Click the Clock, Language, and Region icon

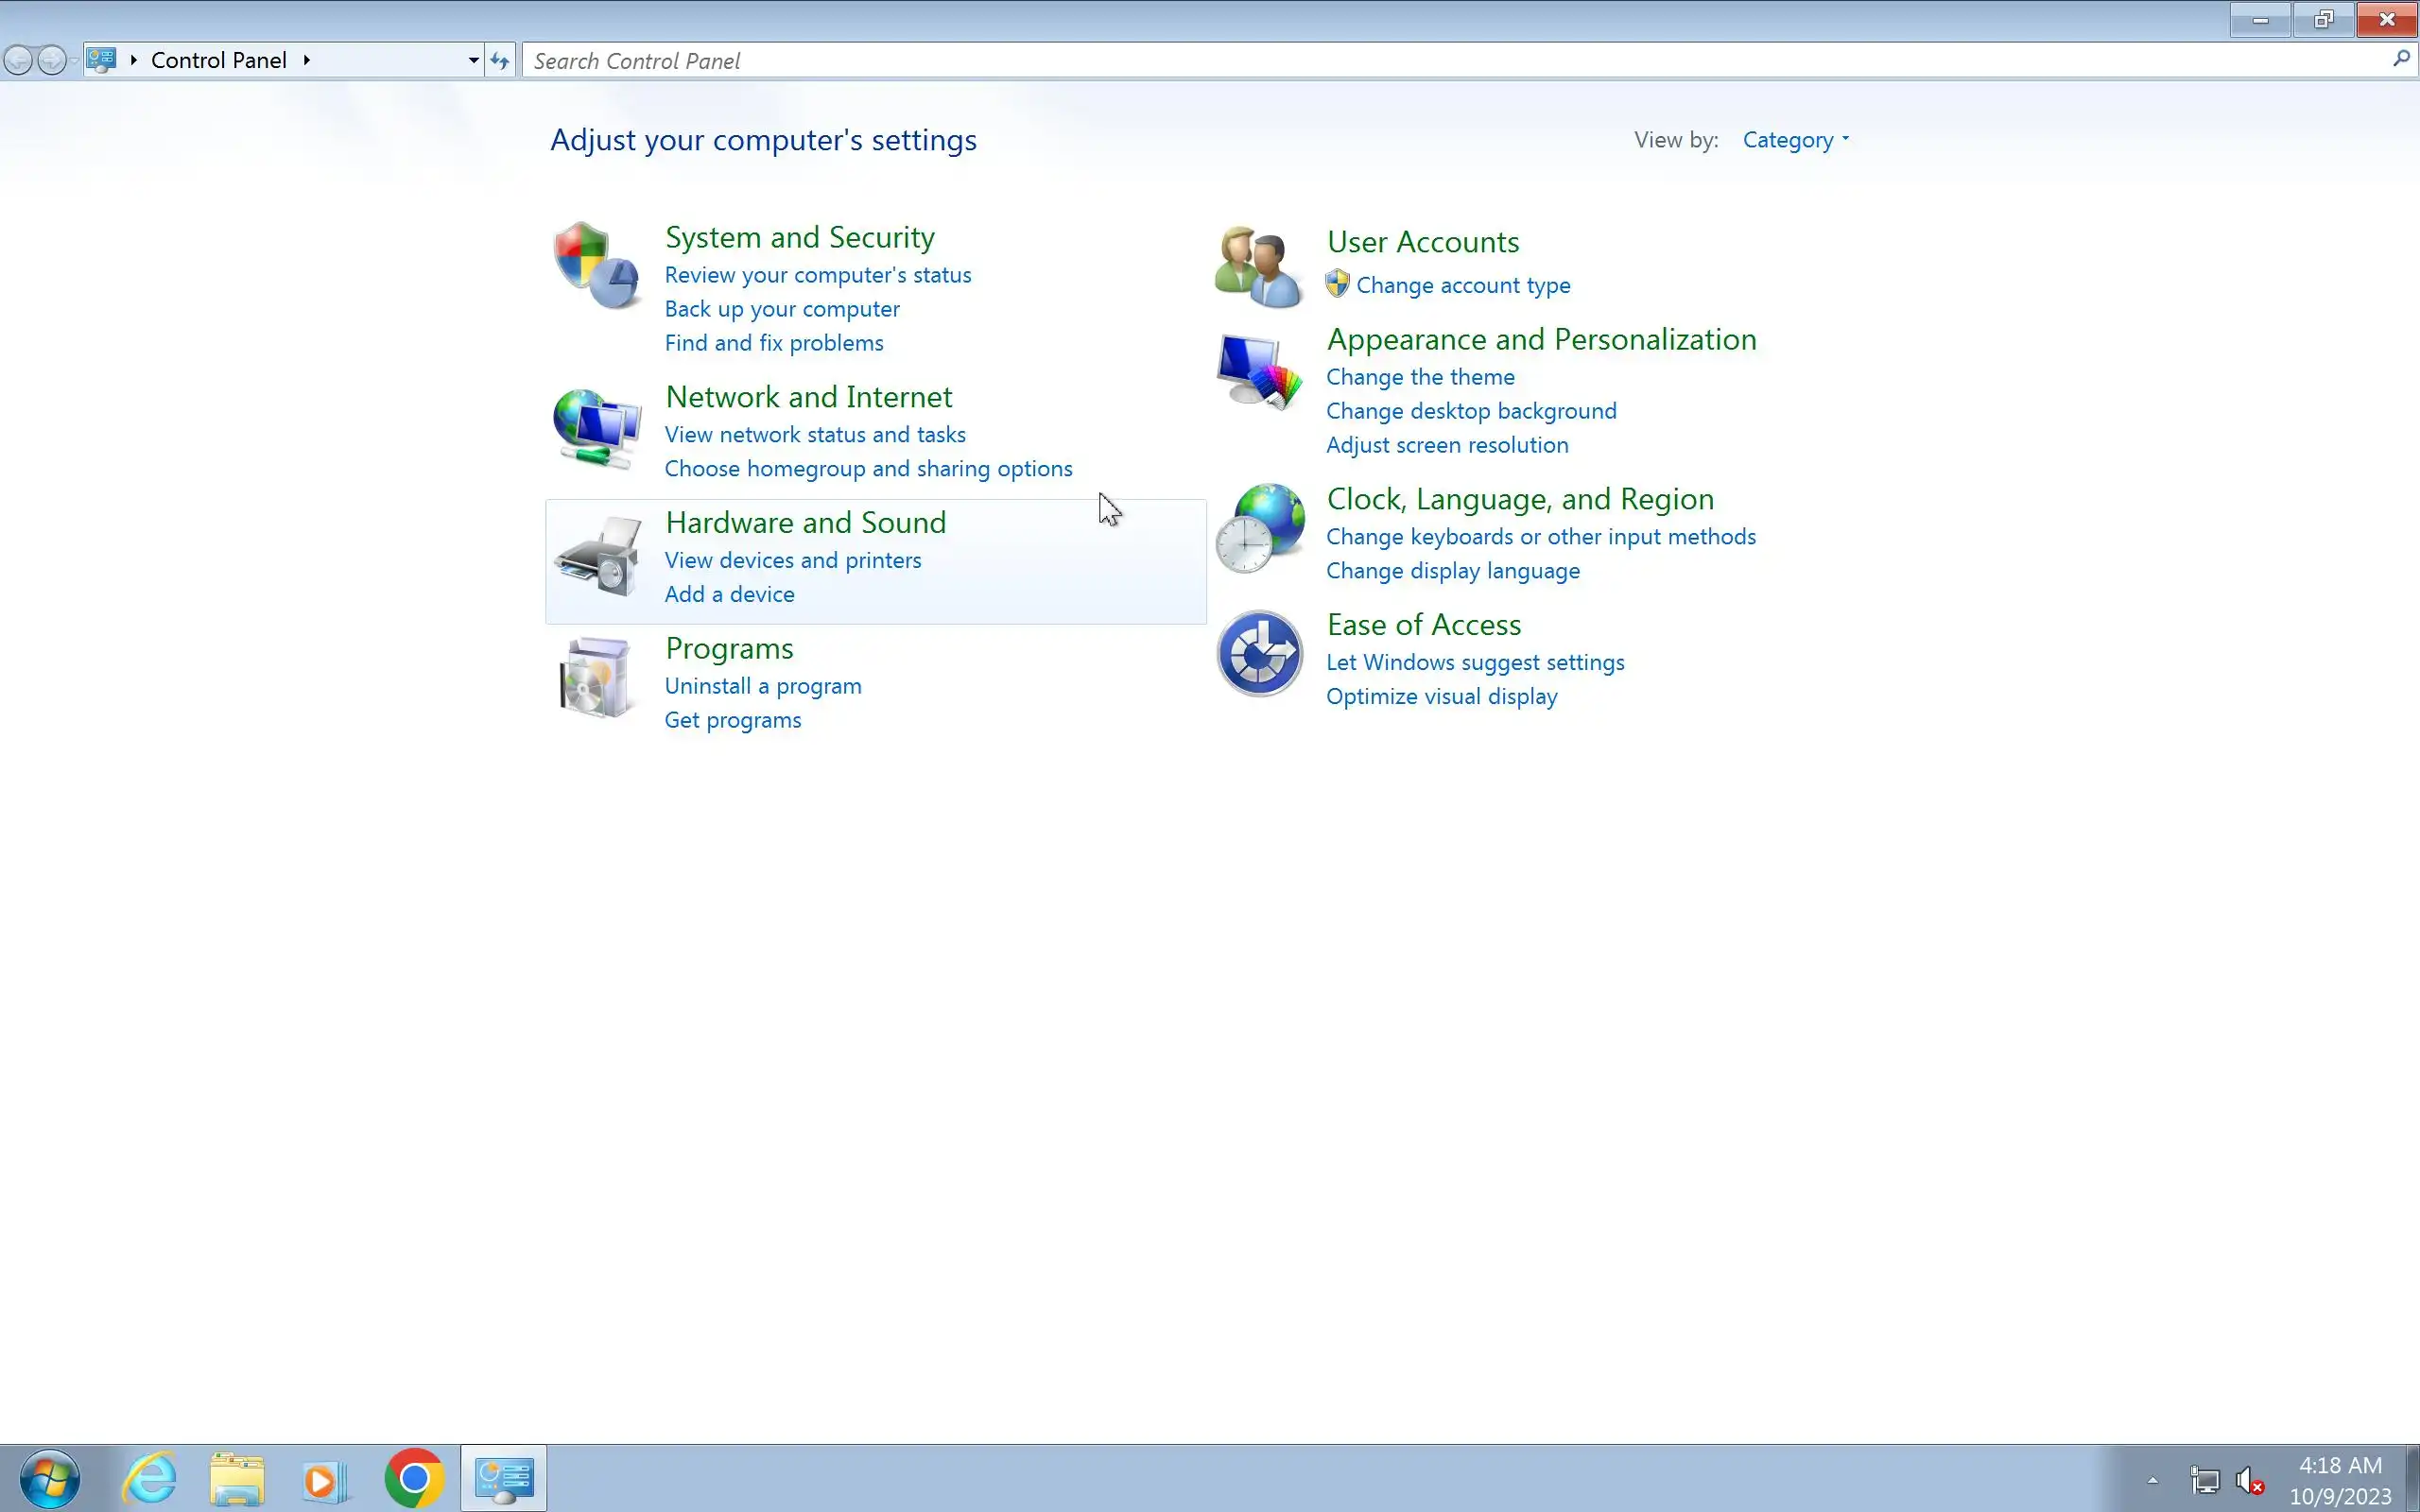(1260, 528)
